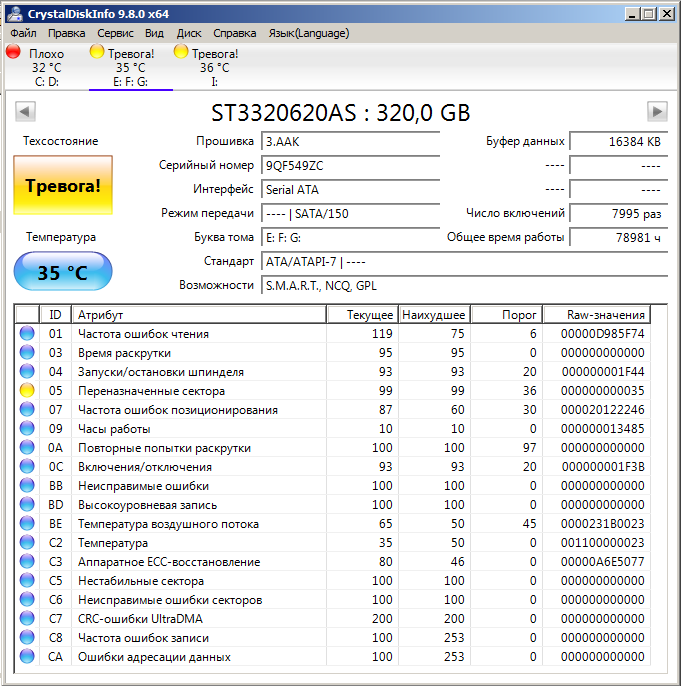Click blue status dot for Температура row
681x686 pixels.
click(x=26, y=543)
